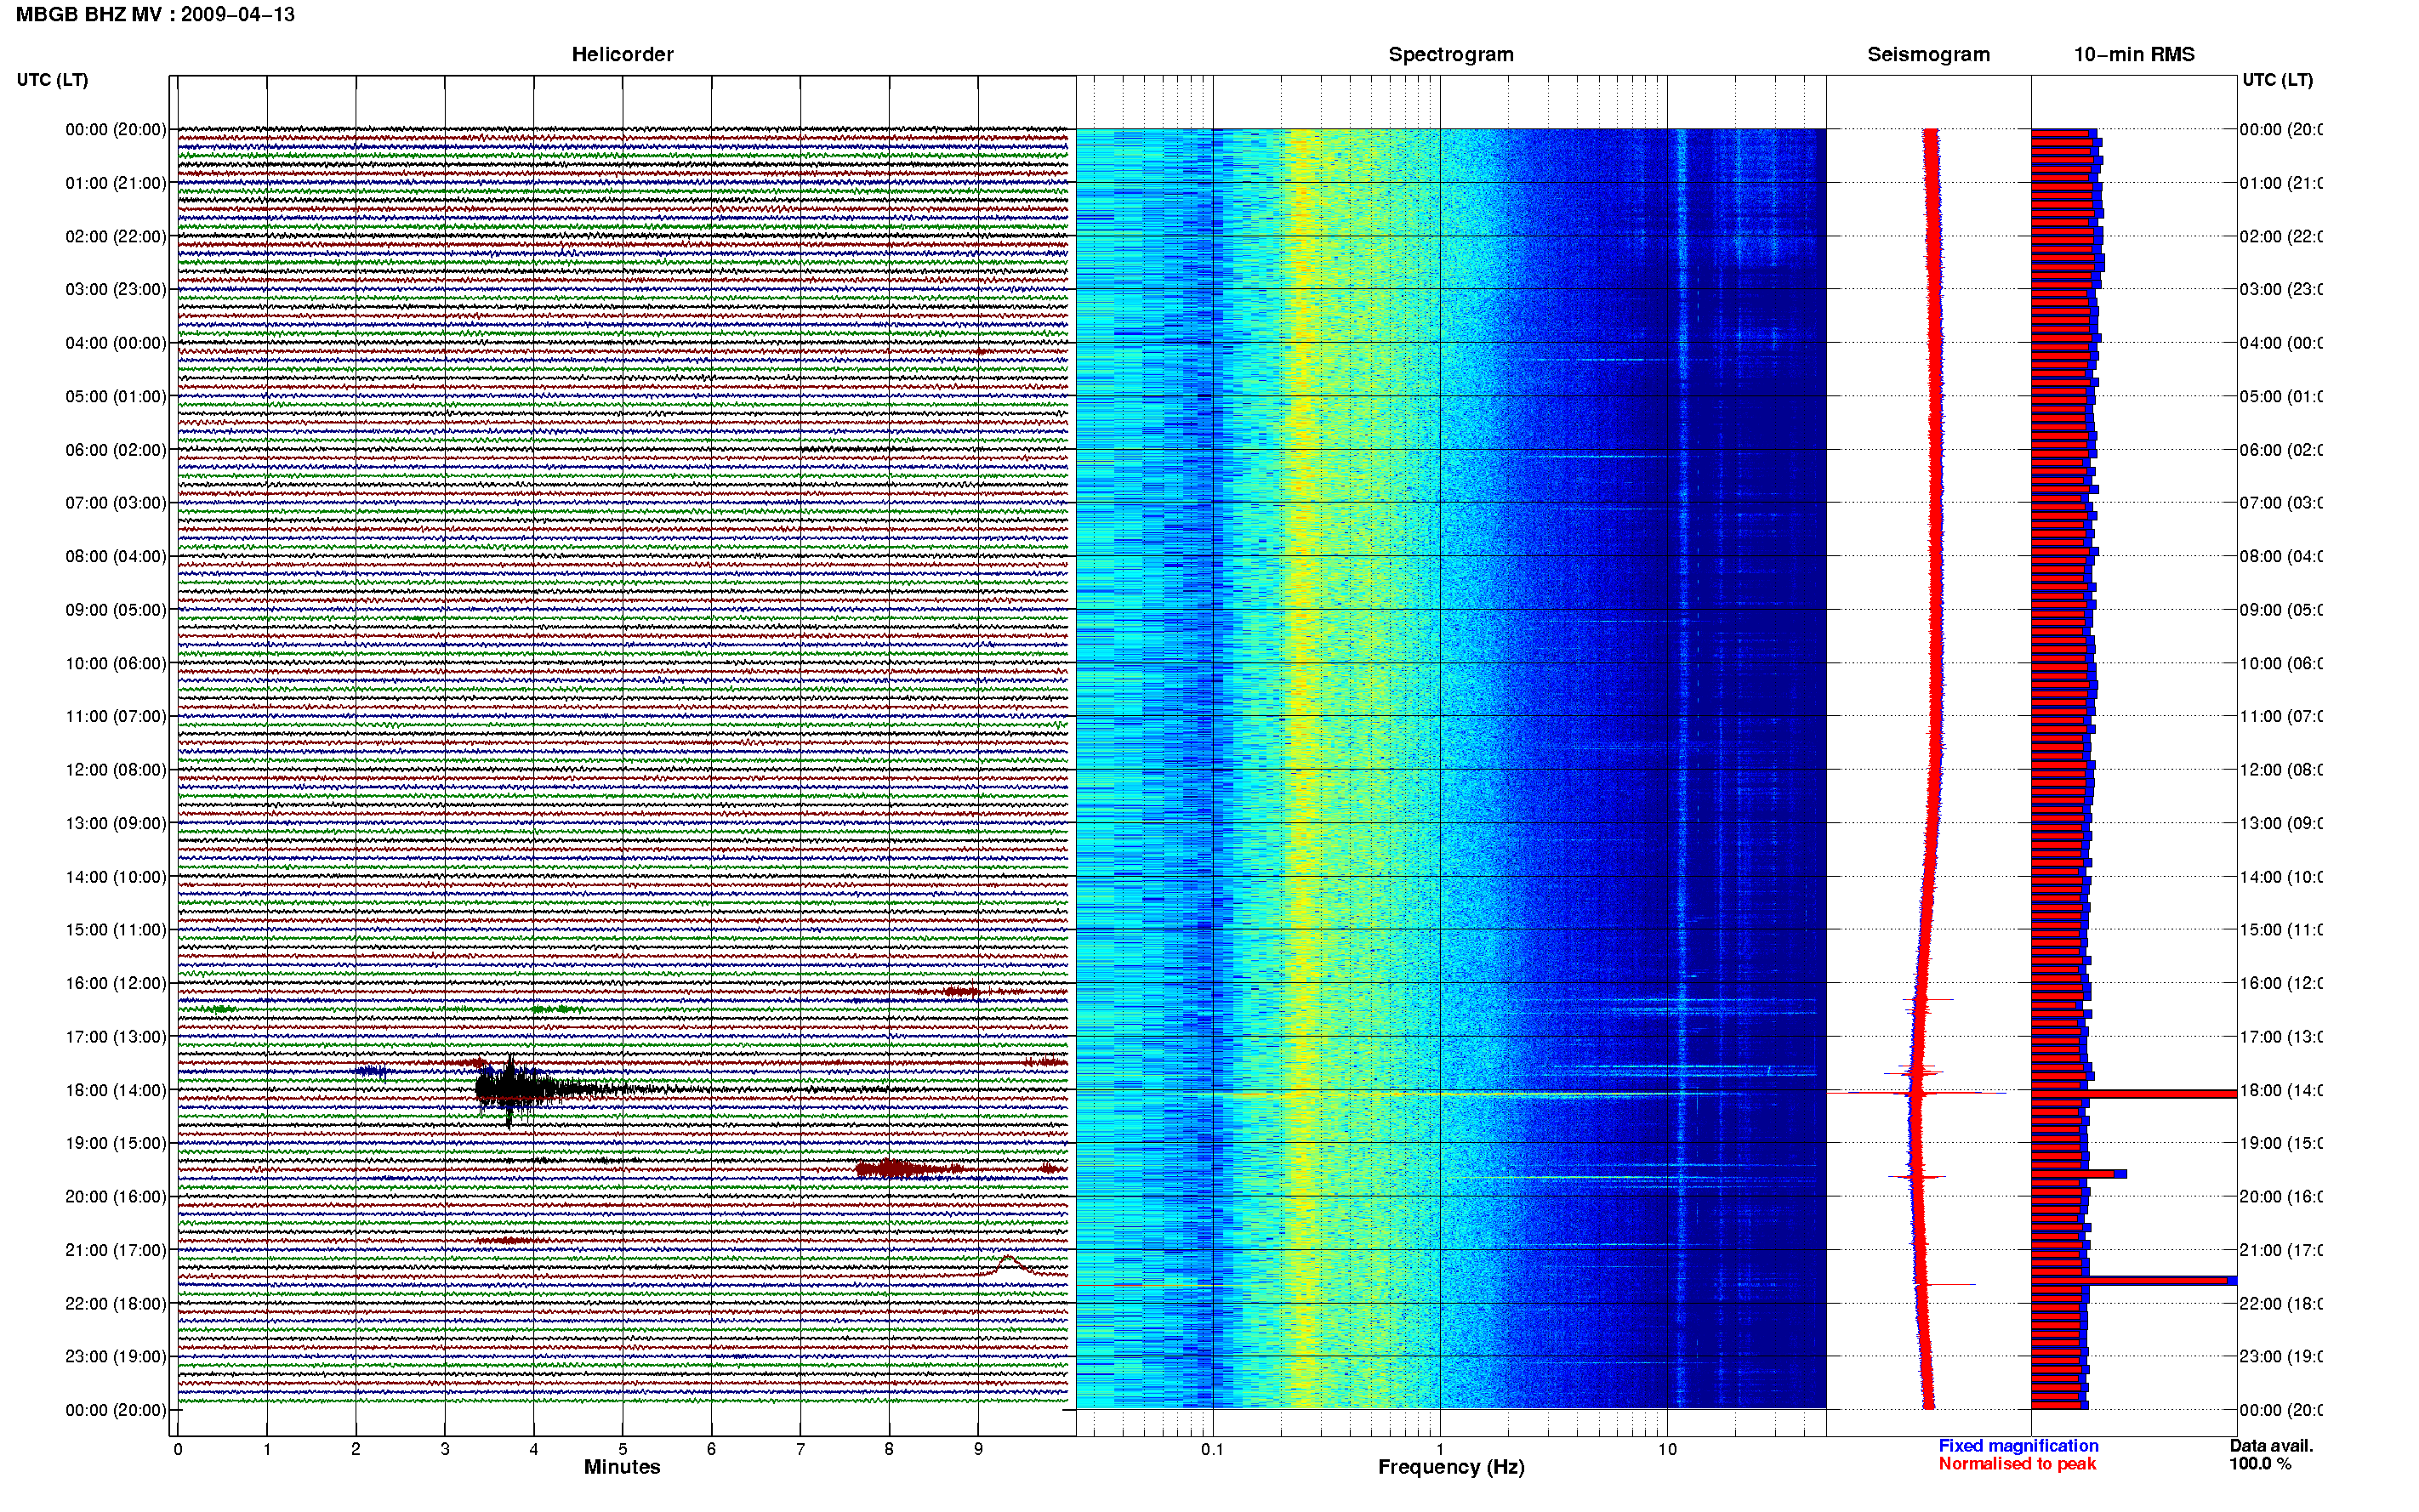Image resolution: width=2419 pixels, height=1512 pixels.
Task: Click the long-period hump near minute 9 after 21:00
Action: point(1010,1266)
